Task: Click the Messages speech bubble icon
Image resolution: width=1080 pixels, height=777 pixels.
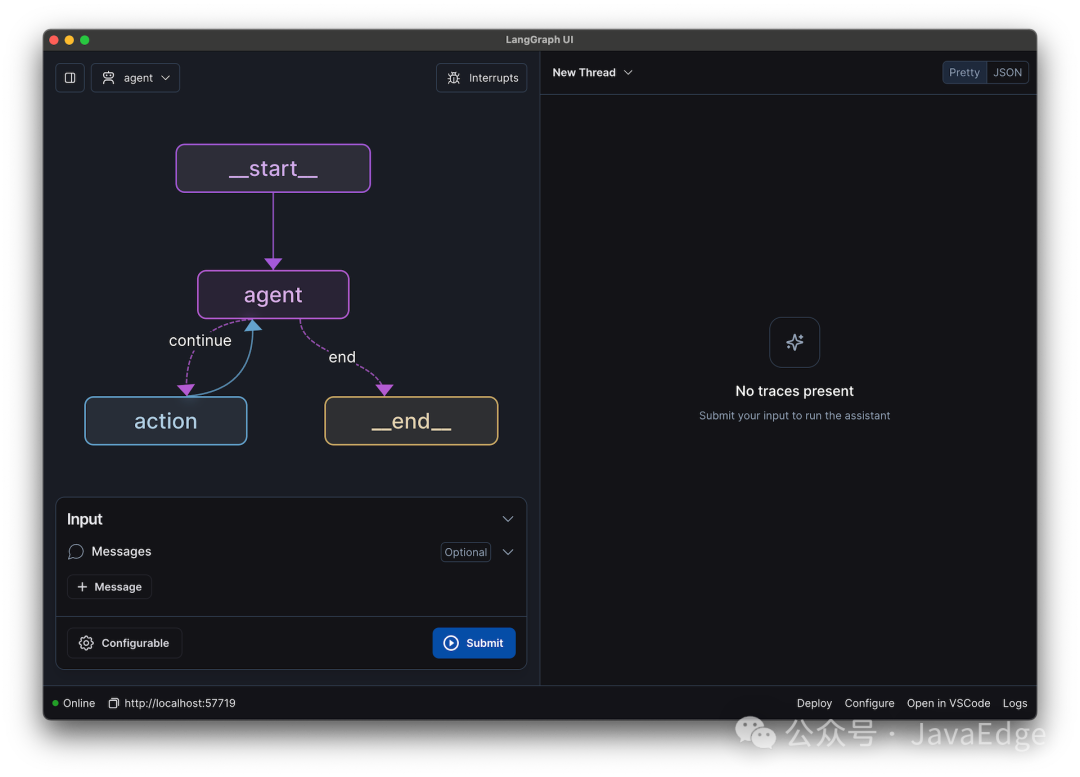Action: pyautogui.click(x=76, y=552)
